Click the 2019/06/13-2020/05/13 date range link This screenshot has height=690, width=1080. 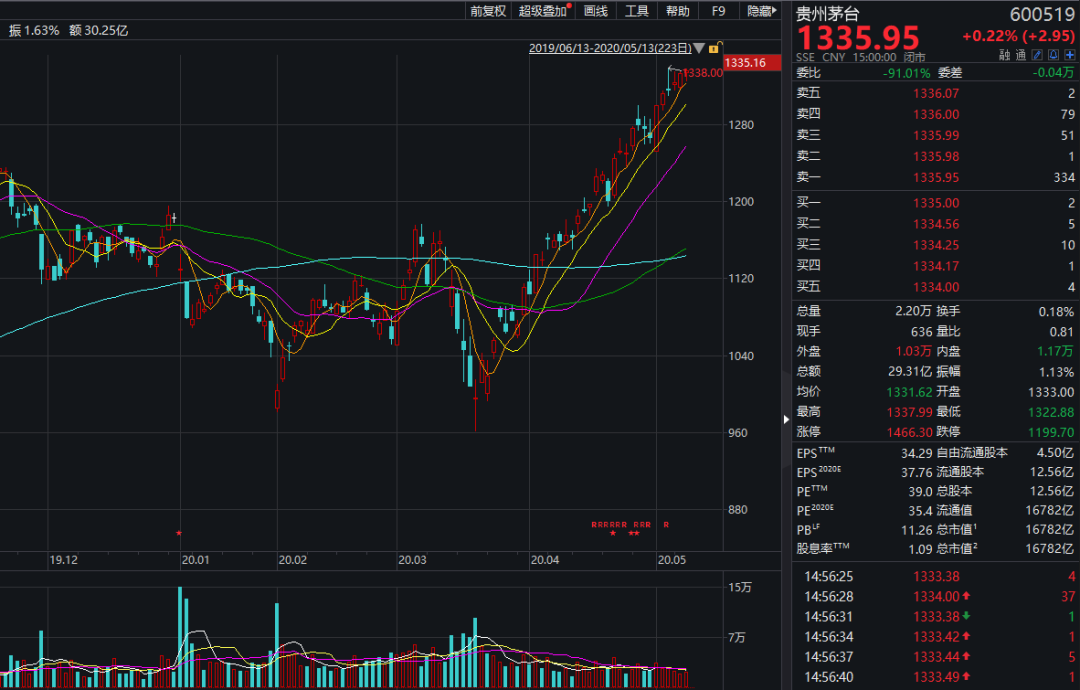[610, 48]
